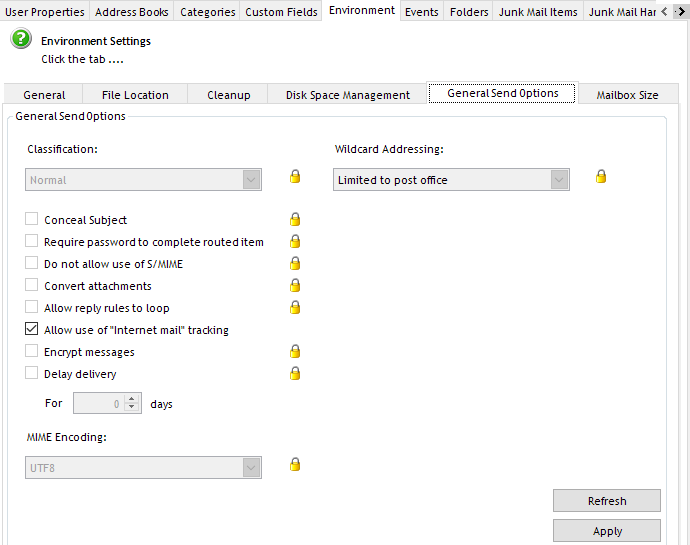Increase the delay days spinner value
Viewport: 690px width, 545px height.
tap(133, 399)
